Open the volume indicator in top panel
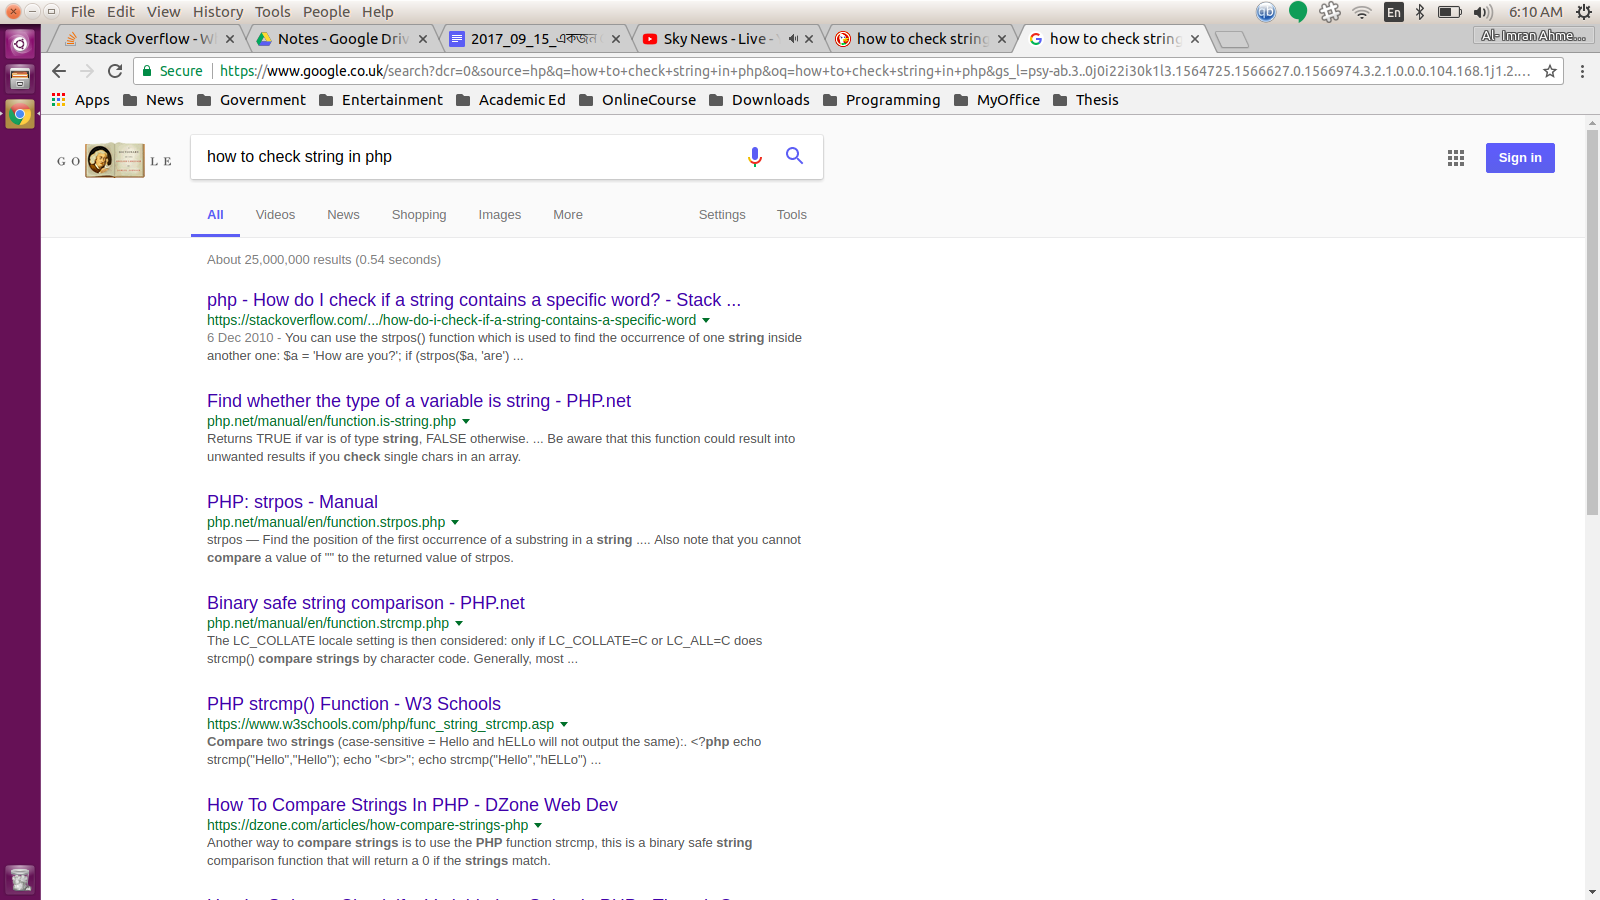The height and width of the screenshot is (900, 1600). coord(1483,12)
